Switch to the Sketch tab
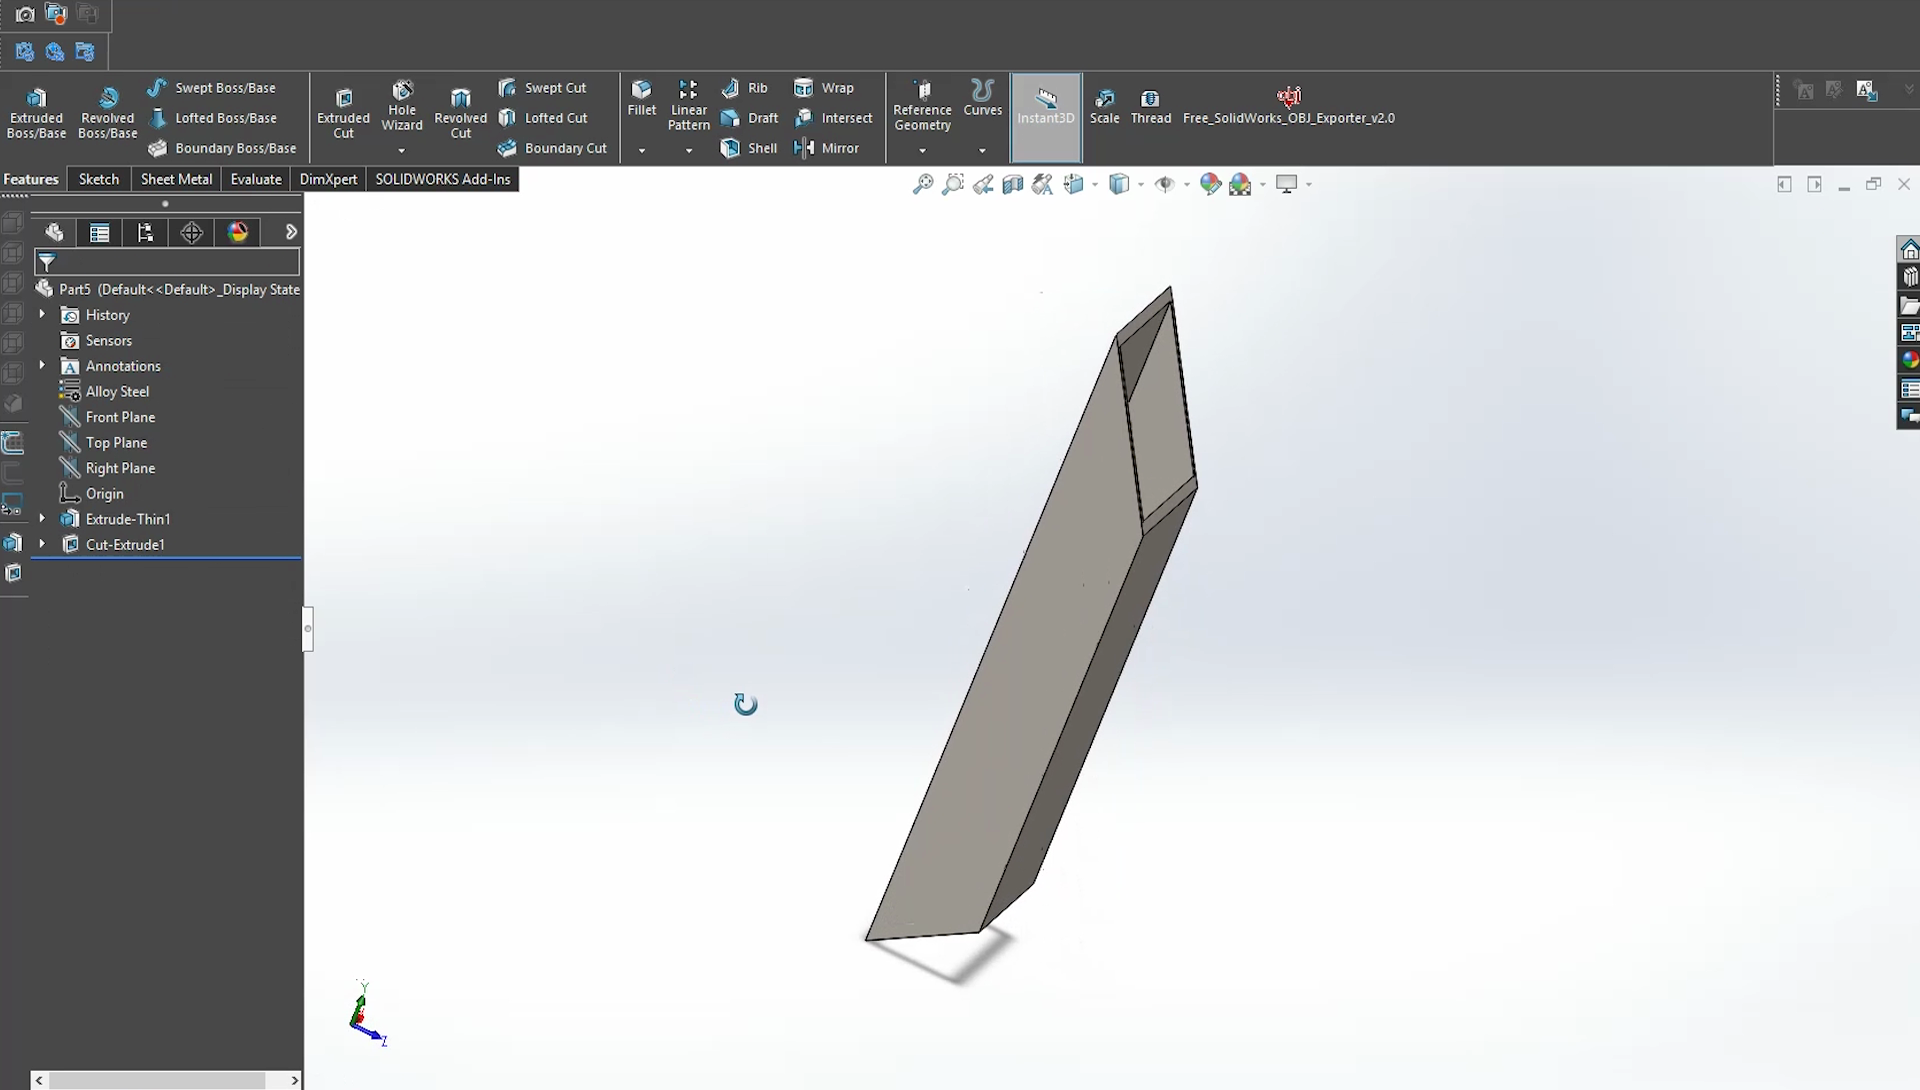Image resolution: width=1920 pixels, height=1090 pixels. [99, 179]
